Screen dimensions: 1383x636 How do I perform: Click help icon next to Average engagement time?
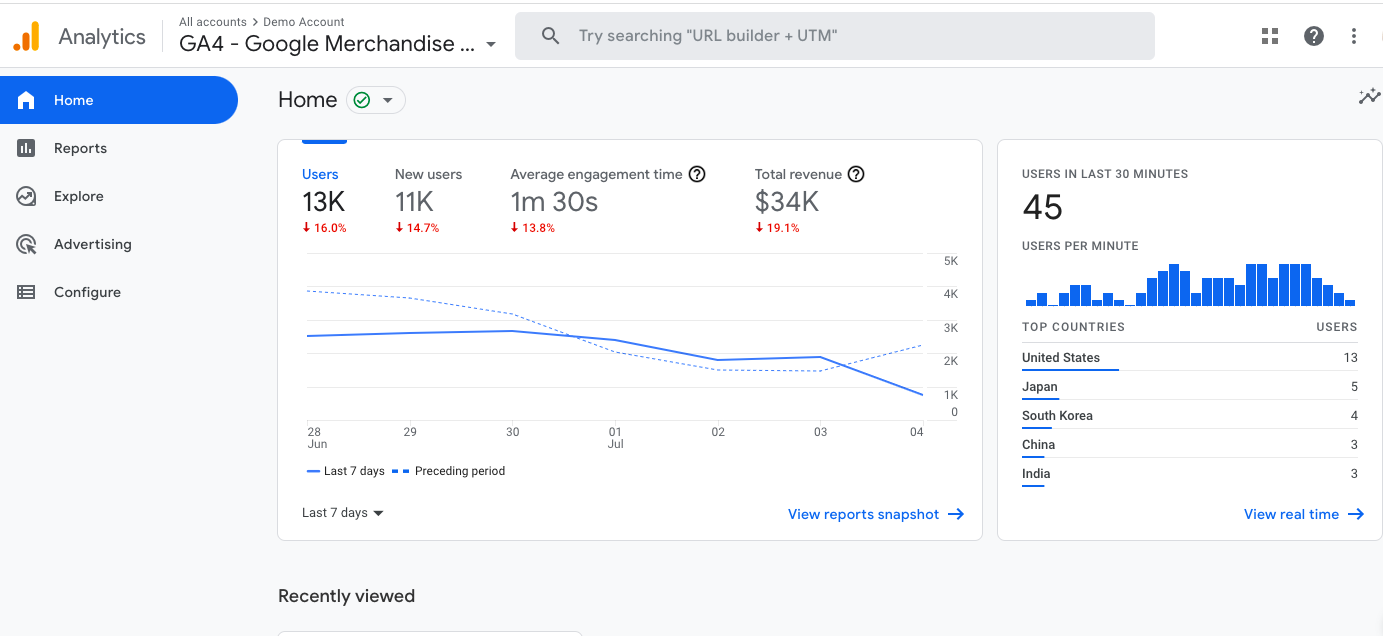click(698, 174)
